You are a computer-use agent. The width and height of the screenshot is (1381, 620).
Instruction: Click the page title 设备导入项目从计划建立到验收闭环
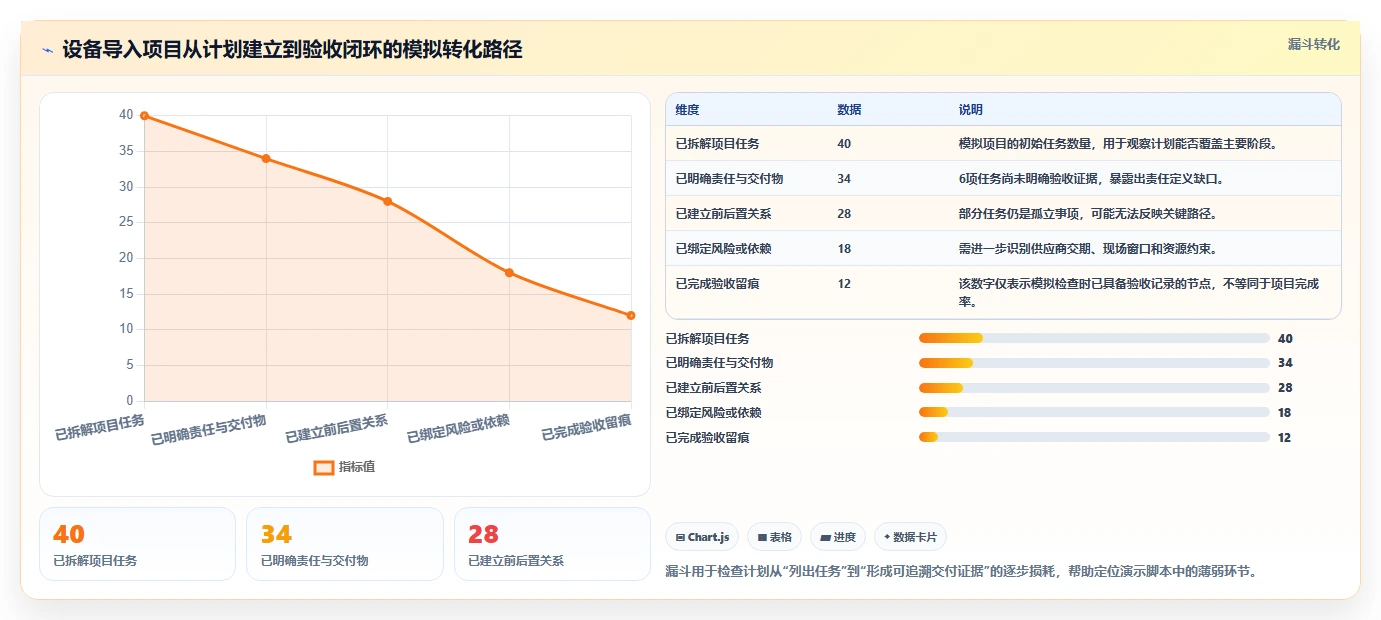pyautogui.click(x=292, y=50)
